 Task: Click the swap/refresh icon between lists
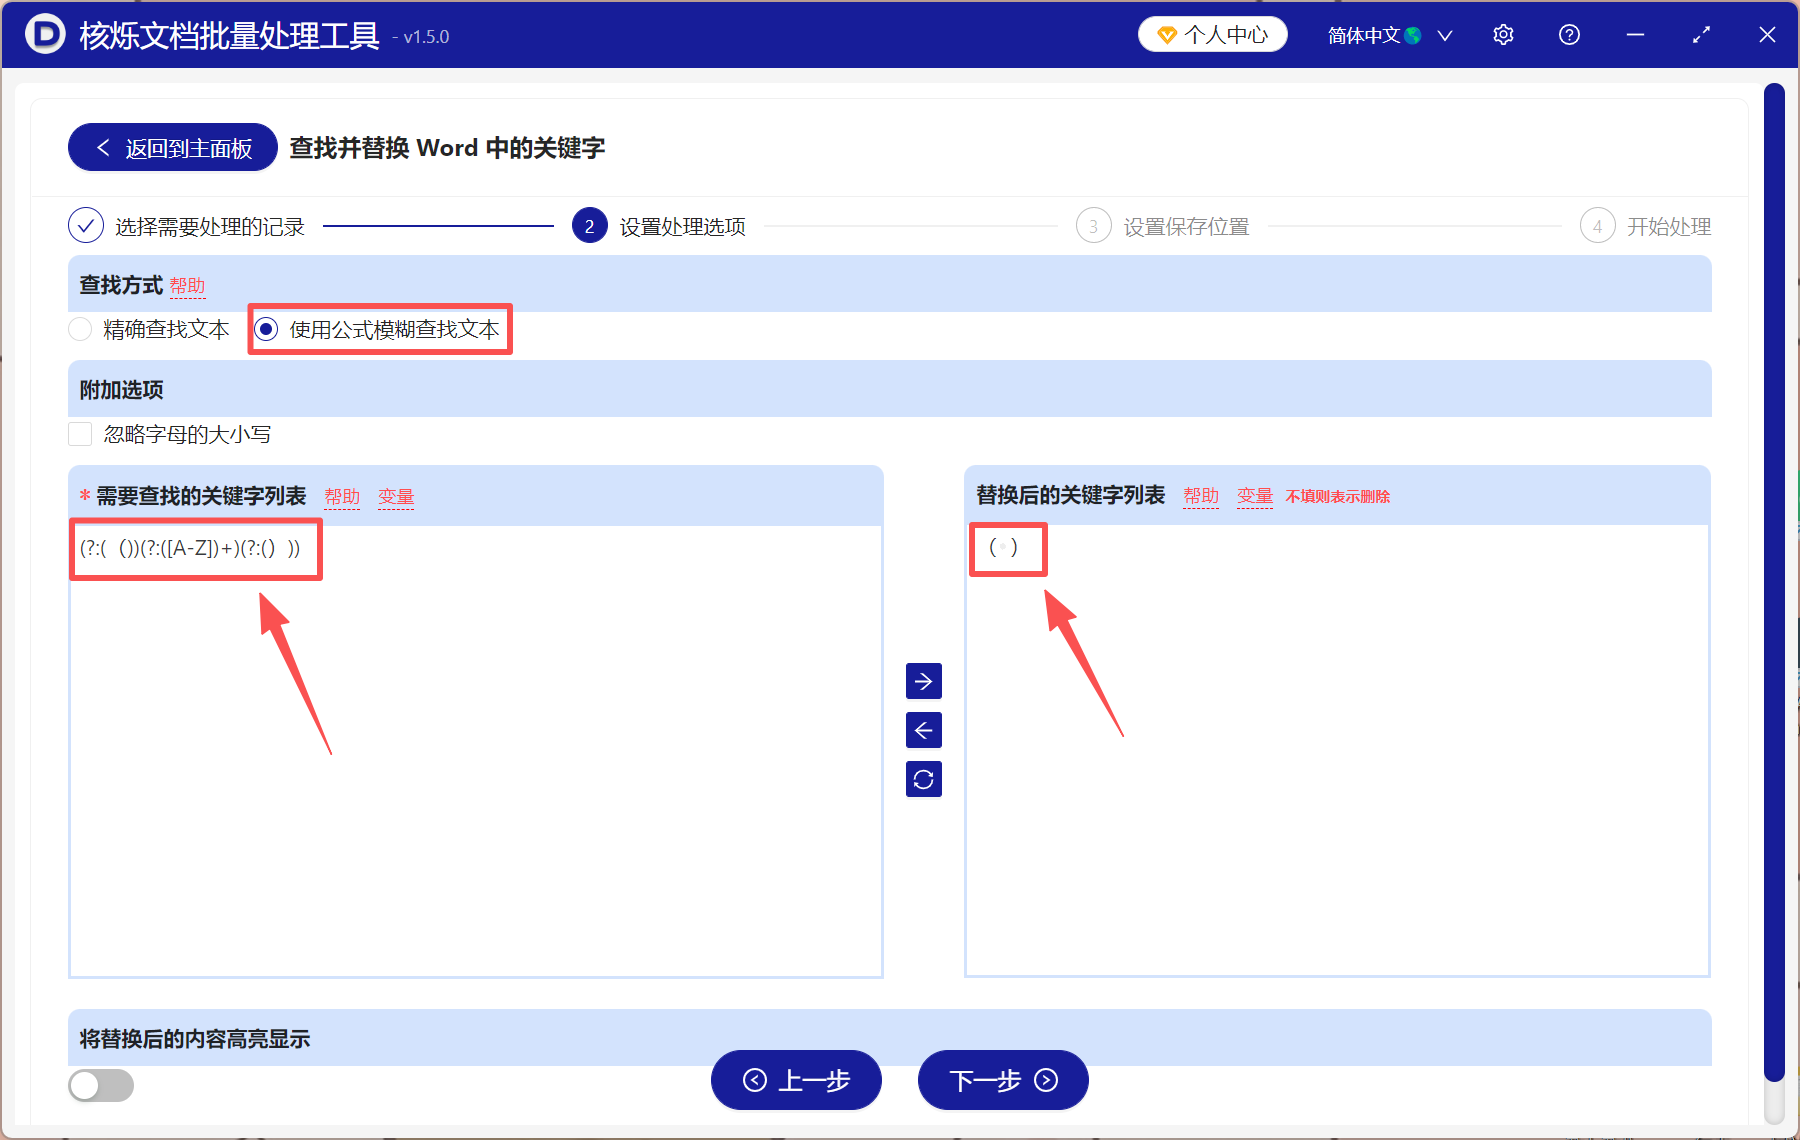tap(923, 779)
